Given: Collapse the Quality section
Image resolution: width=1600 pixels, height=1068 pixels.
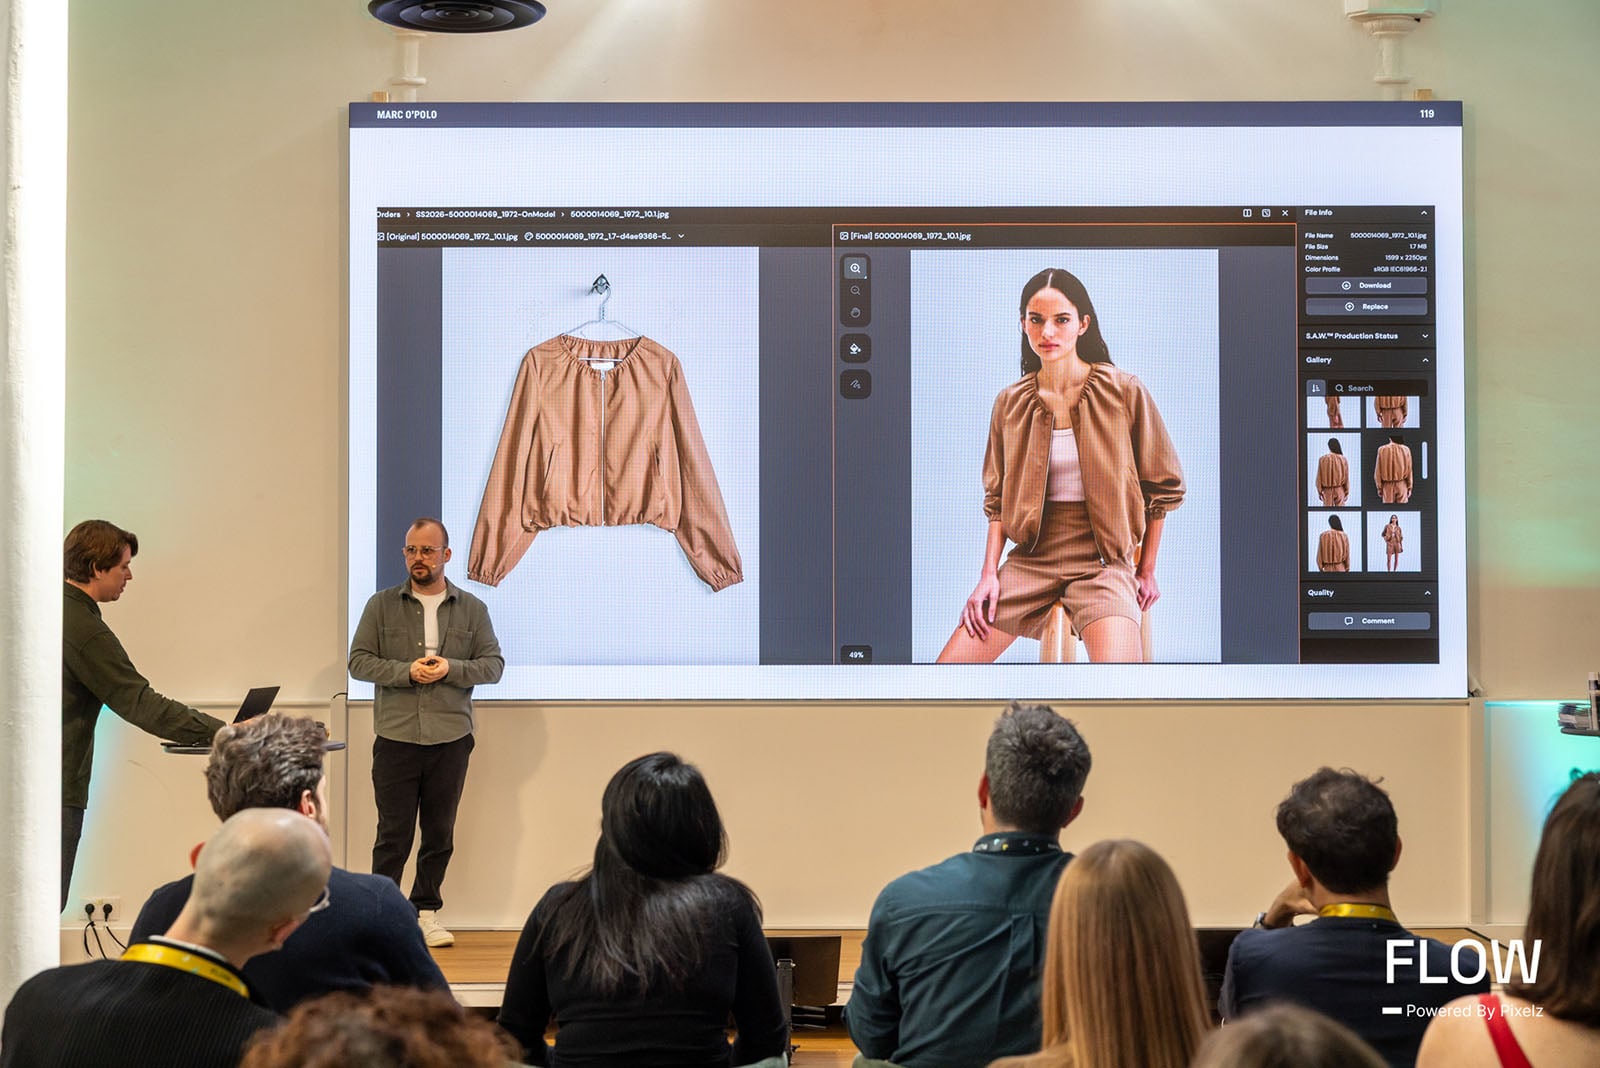Looking at the screenshot, I should [1426, 593].
